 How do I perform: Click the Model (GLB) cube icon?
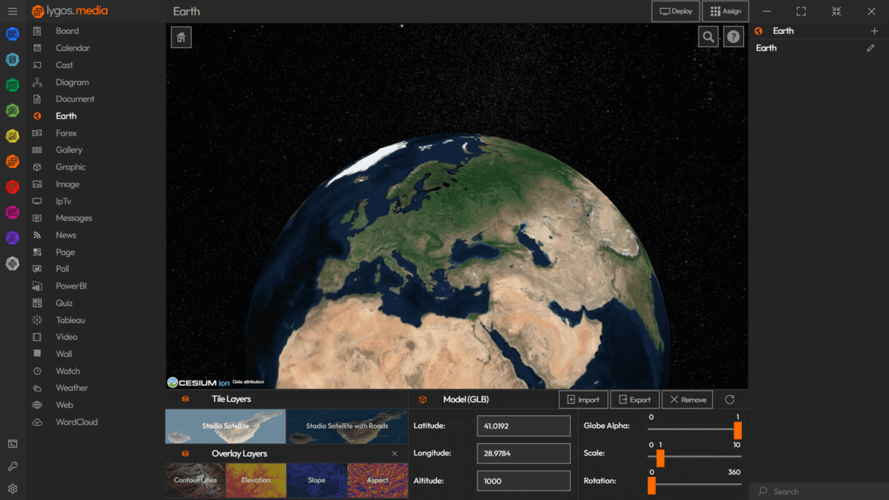[x=423, y=400]
